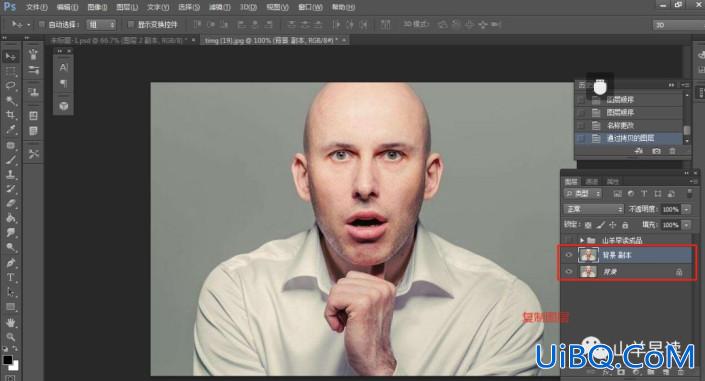Hide the 背景 layer eye
The width and height of the screenshot is (705, 381).
coord(569,271)
